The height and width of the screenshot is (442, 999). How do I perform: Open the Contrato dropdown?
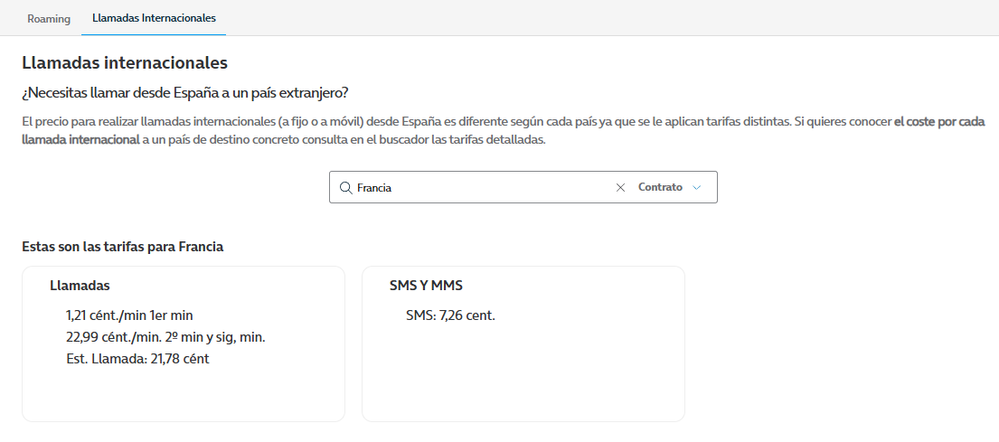[x=660, y=187]
